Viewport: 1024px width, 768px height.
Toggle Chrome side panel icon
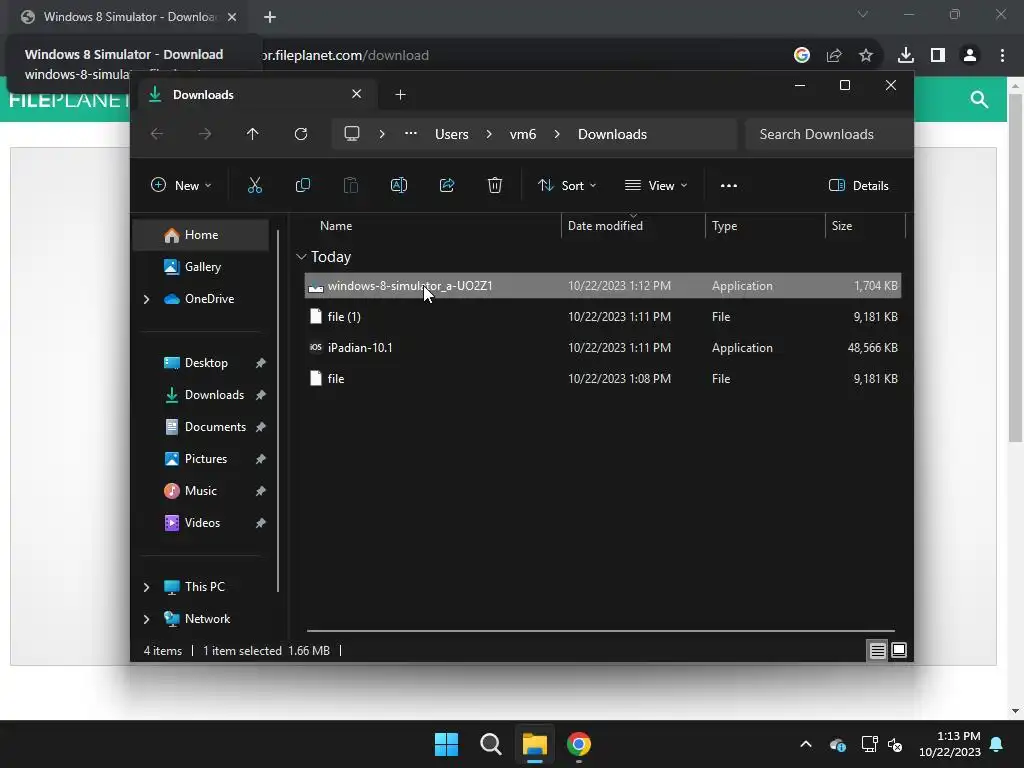(938, 55)
